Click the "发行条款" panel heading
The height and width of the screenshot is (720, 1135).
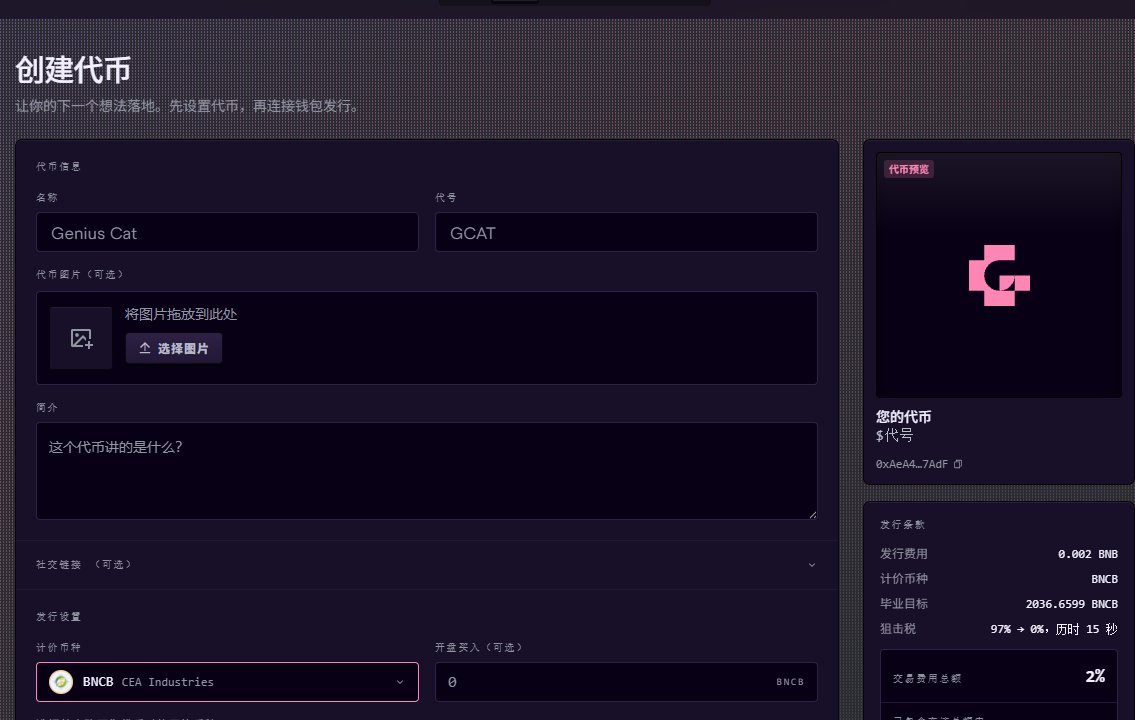(x=903, y=525)
